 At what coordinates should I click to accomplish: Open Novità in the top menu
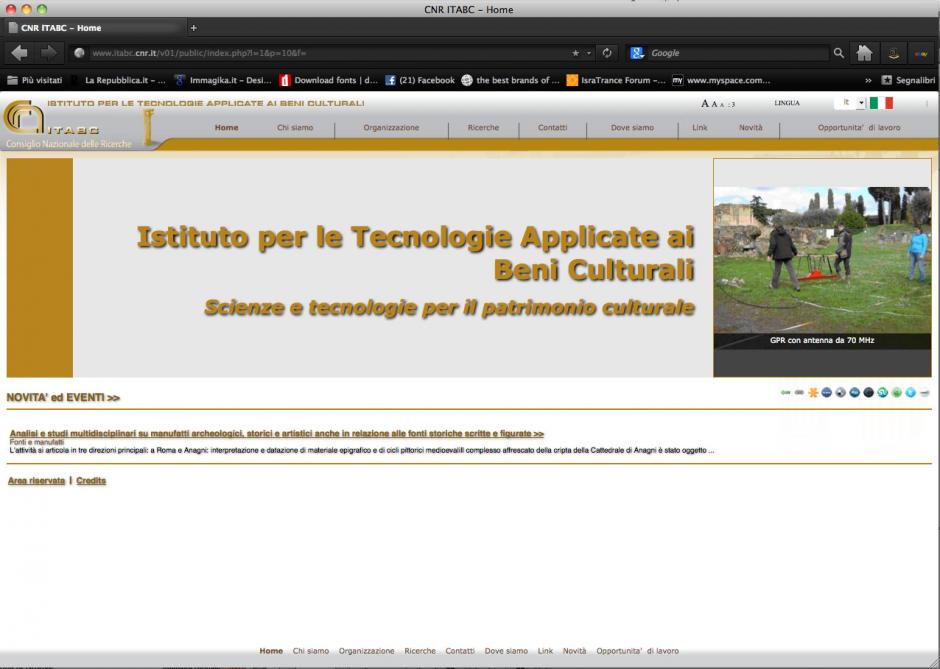(x=751, y=128)
